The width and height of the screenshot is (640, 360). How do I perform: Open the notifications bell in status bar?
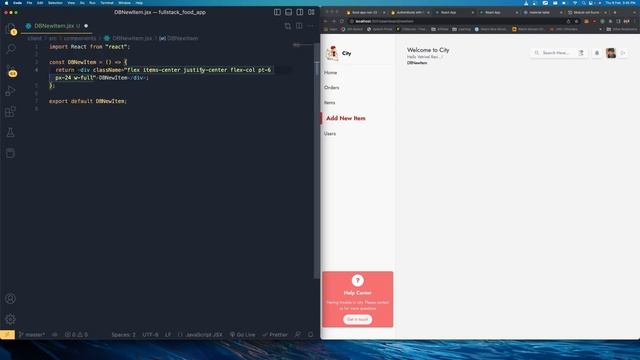coord(311,335)
